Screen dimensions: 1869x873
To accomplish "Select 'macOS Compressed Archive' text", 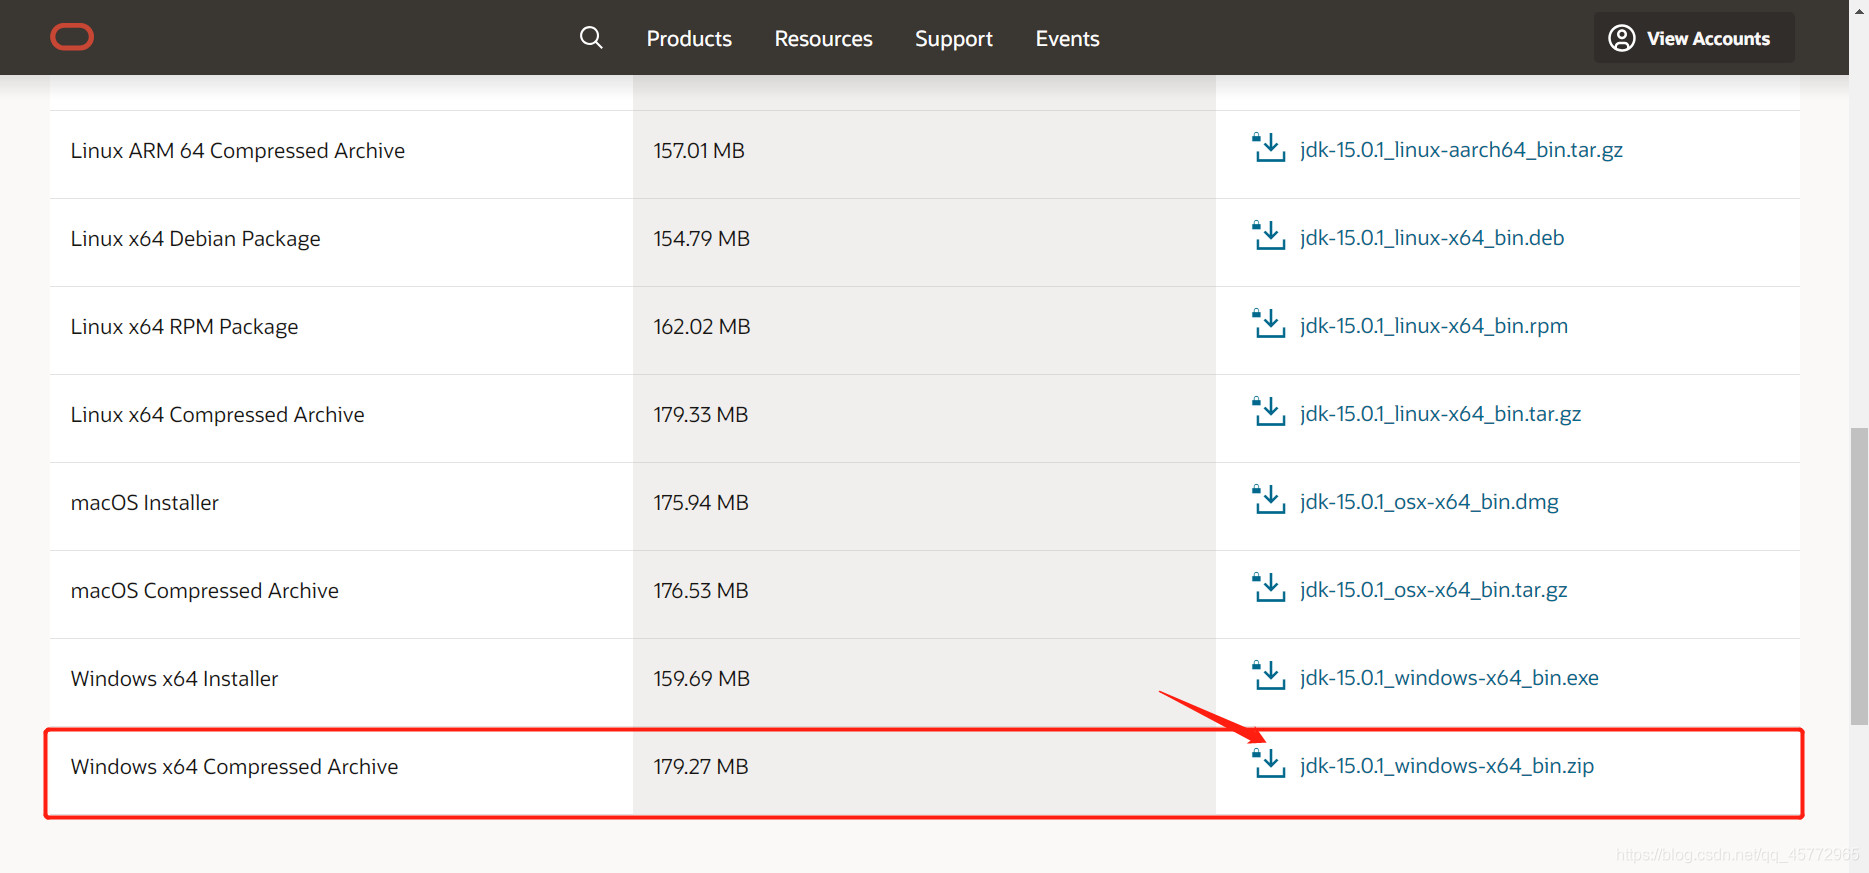I will 204,591.
